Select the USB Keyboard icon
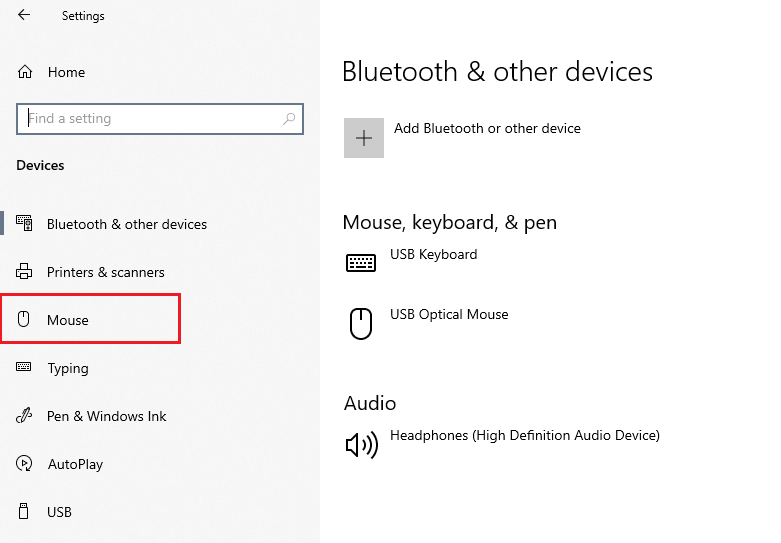Image resolution: width=781 pixels, height=543 pixels. (x=361, y=263)
